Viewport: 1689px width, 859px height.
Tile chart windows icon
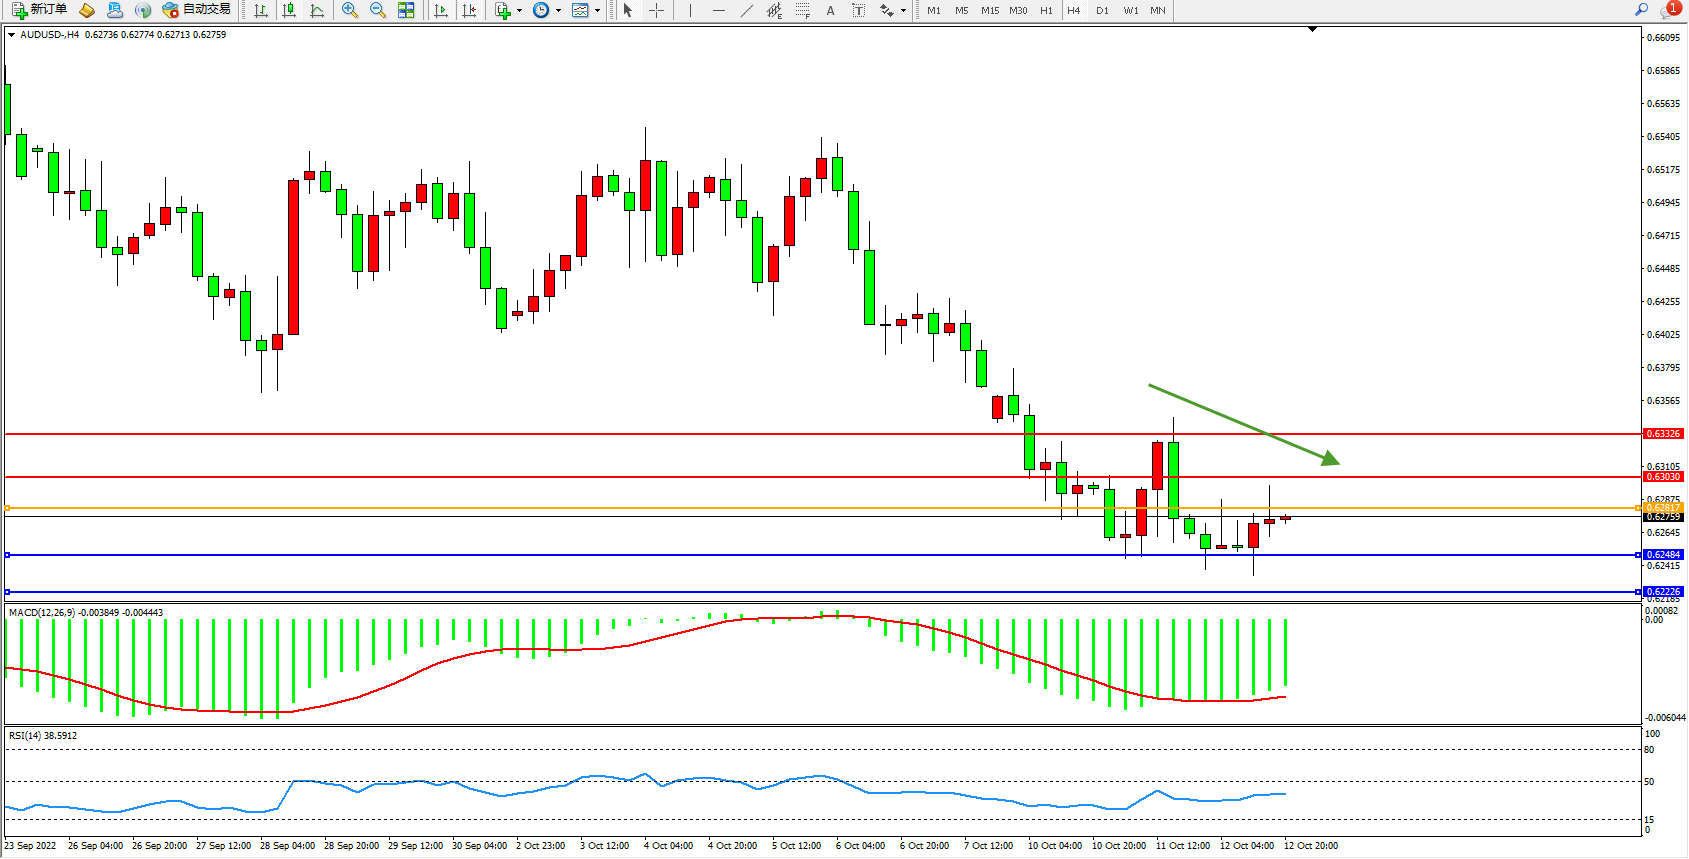pos(406,10)
